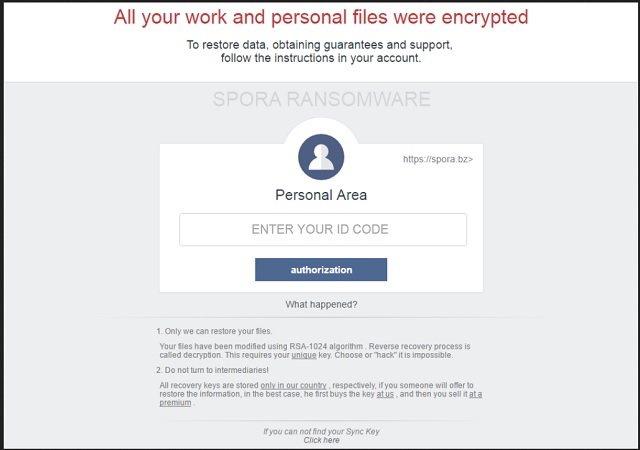Click the 'Click here' Sync Key link
Screen dimensions: 640x450
click(321, 440)
